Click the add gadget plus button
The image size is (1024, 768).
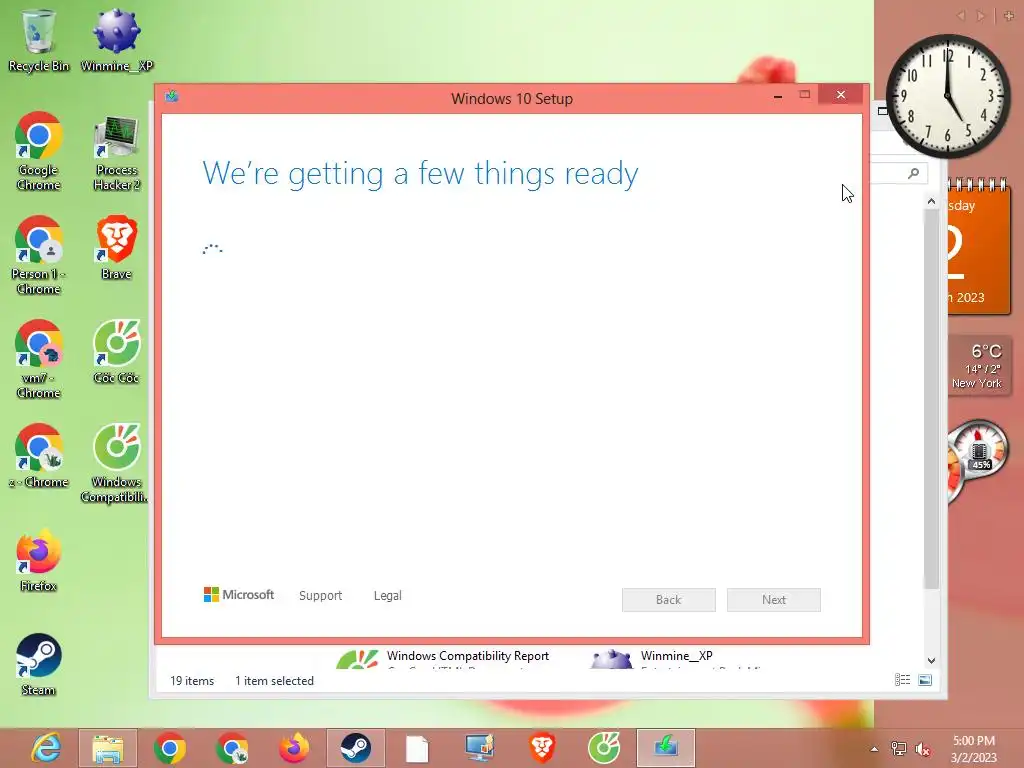point(1009,16)
